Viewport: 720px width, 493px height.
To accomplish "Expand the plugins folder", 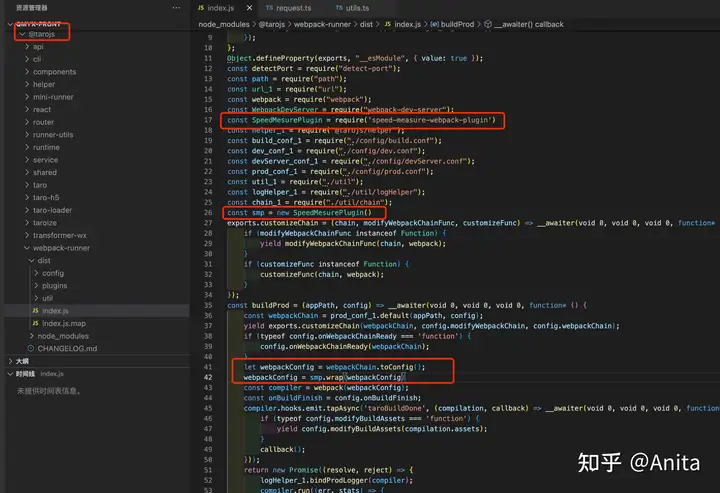I will coord(36,286).
